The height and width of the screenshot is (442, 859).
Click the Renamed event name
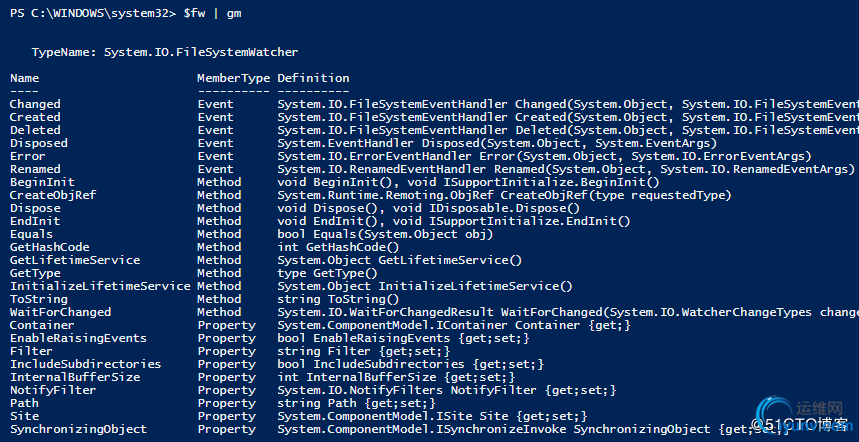35,169
